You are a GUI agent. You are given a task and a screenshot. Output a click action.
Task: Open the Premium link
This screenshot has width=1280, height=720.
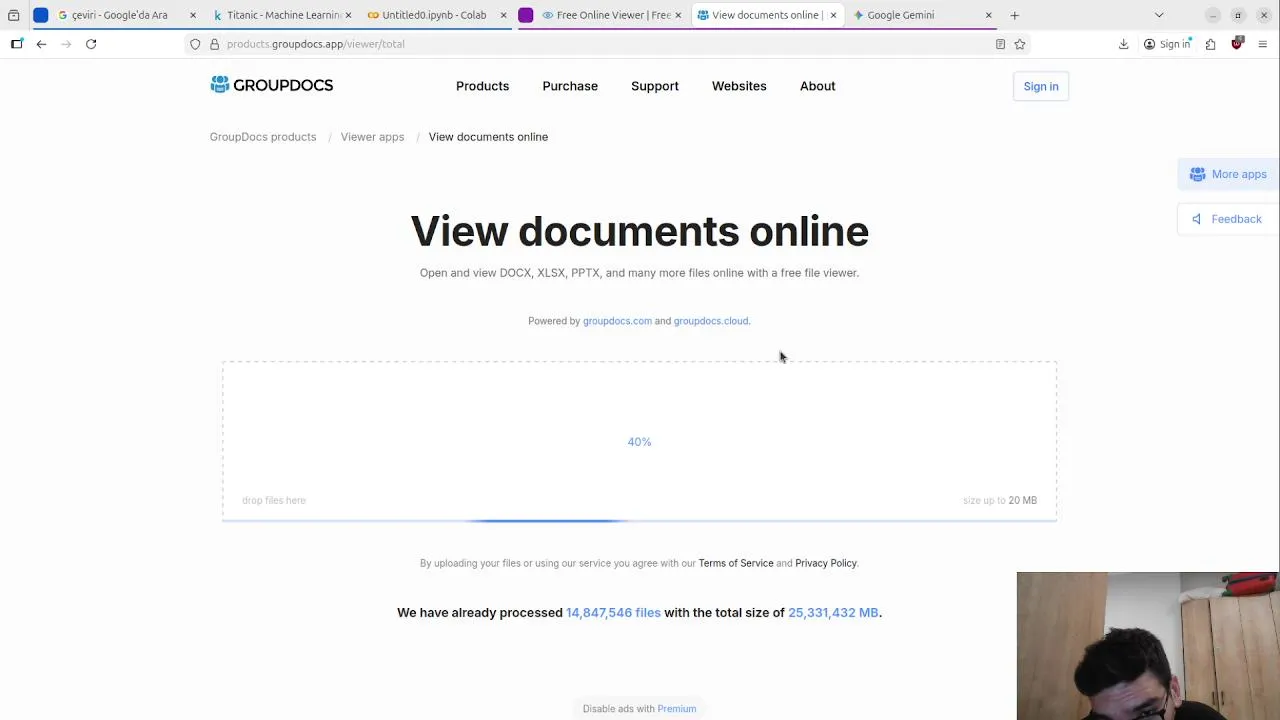coord(677,709)
